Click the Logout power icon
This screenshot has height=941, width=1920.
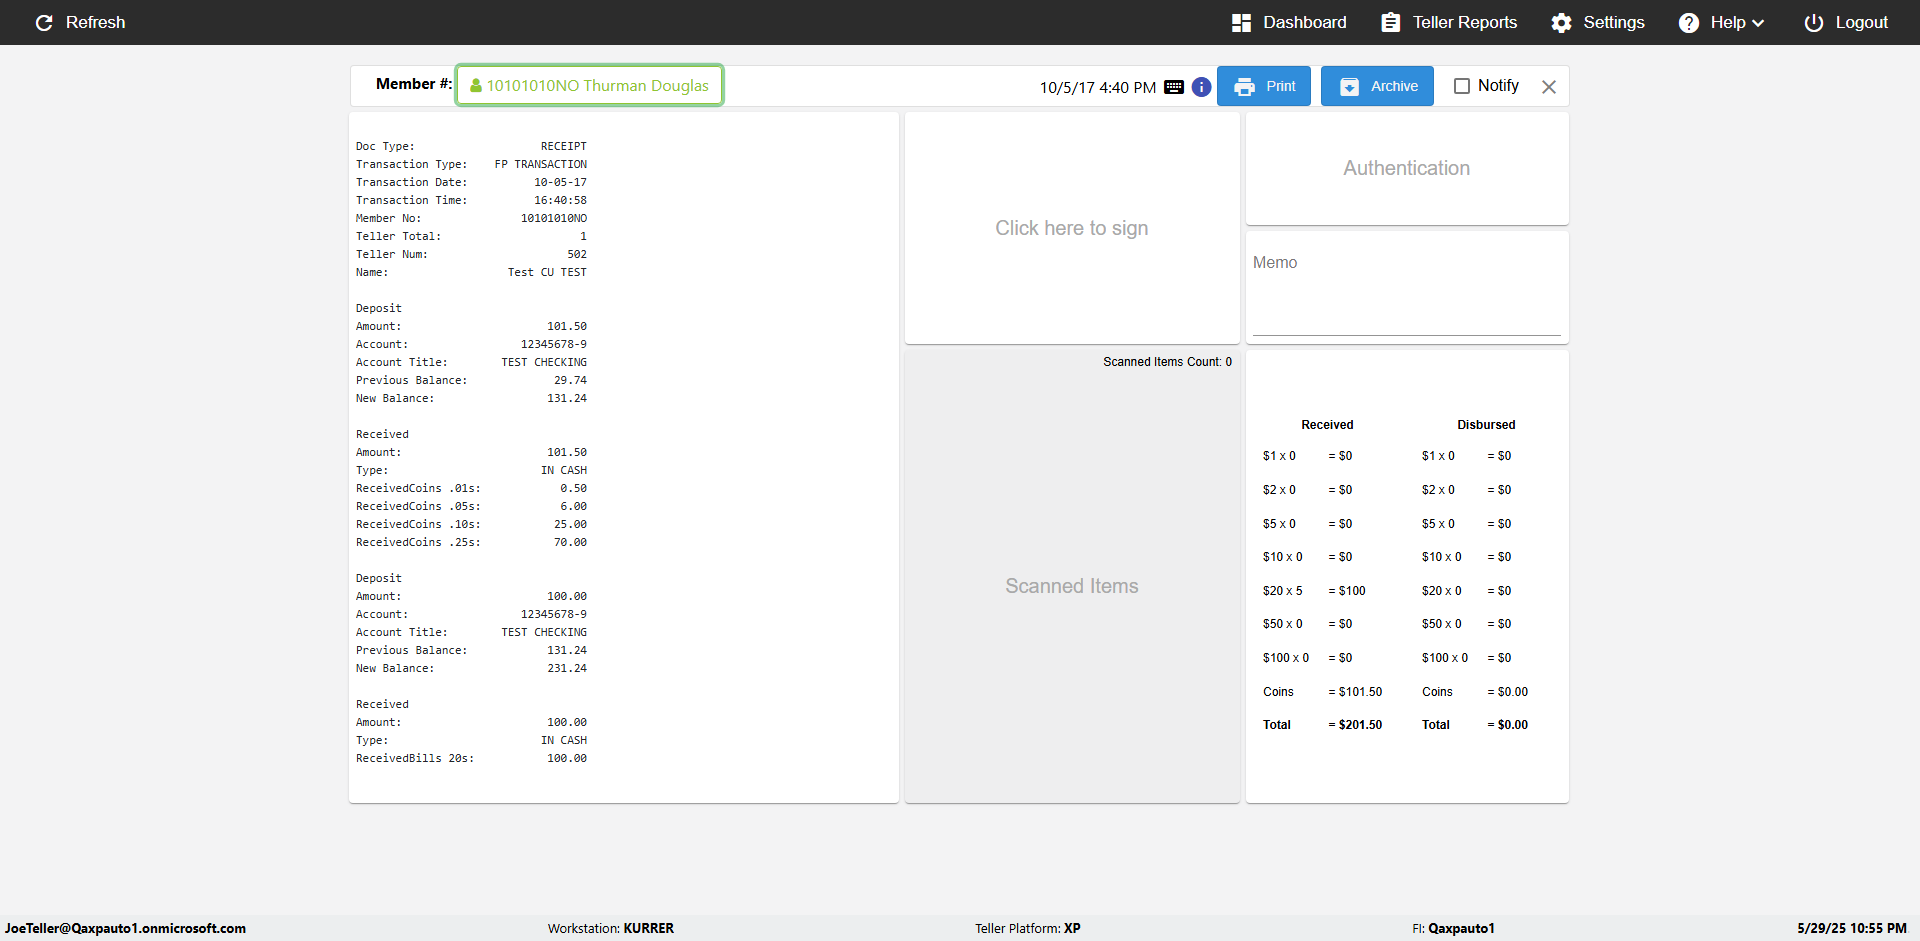pos(1813,22)
